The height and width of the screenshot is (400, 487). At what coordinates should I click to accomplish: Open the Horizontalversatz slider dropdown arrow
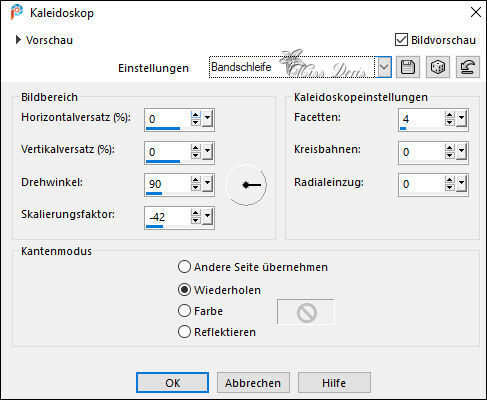(207, 119)
